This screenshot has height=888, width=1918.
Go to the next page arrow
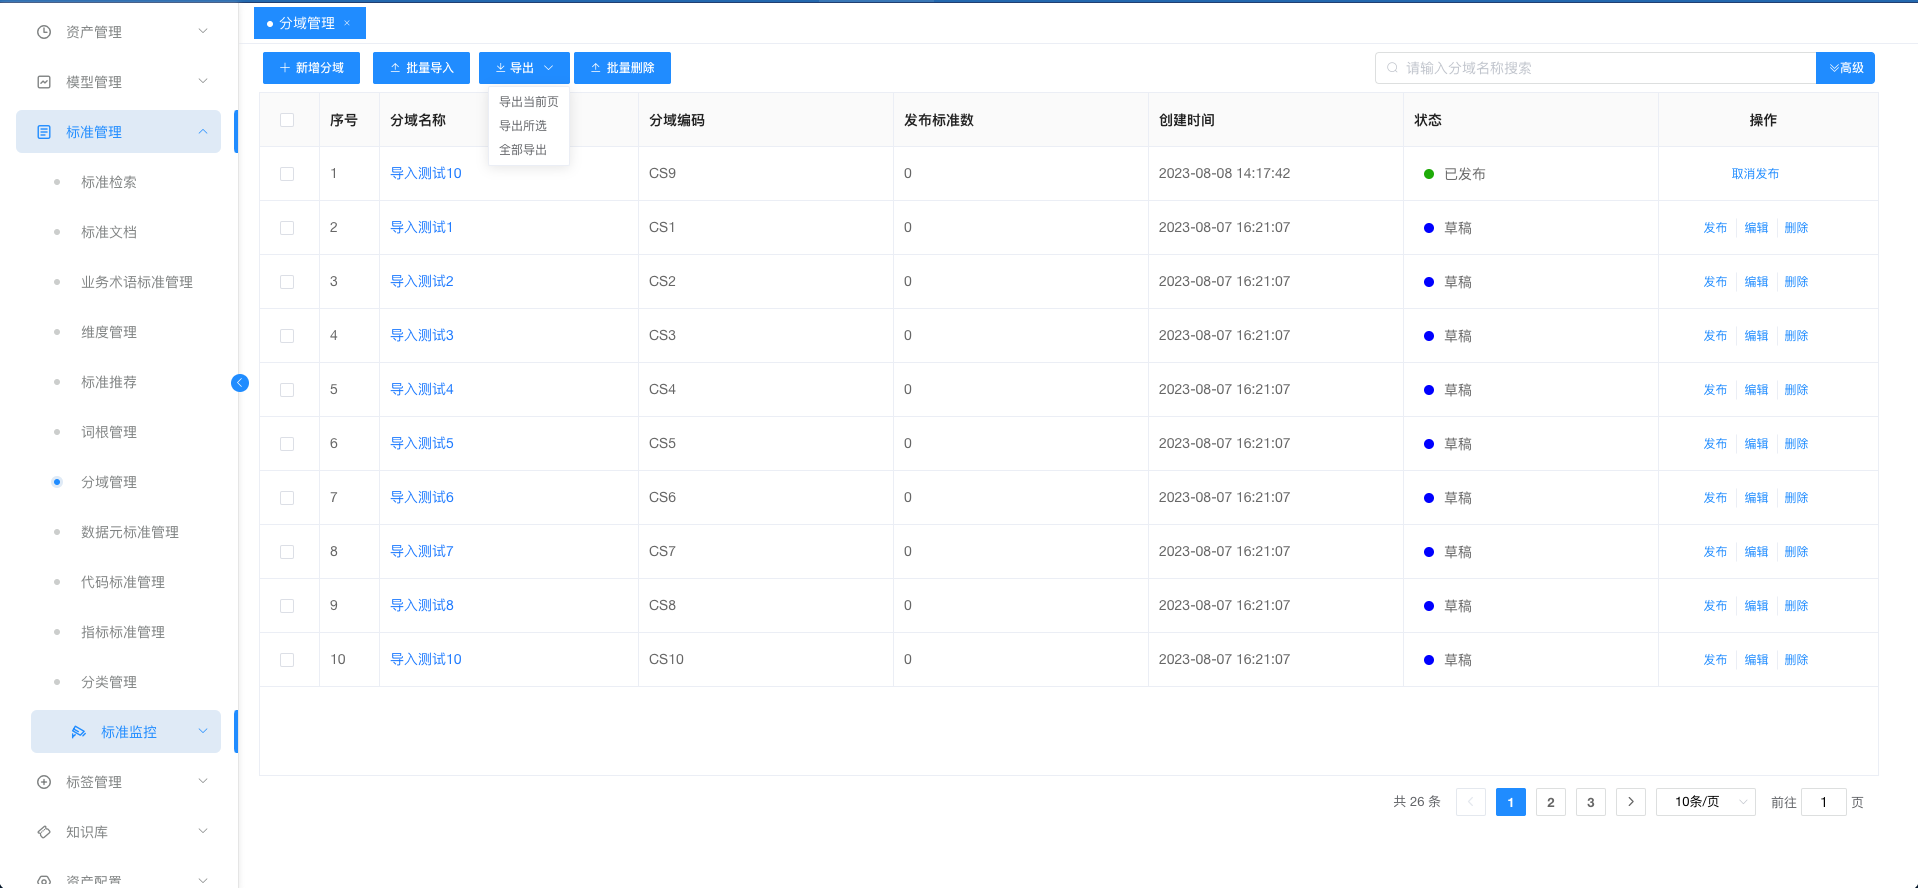[x=1631, y=802]
